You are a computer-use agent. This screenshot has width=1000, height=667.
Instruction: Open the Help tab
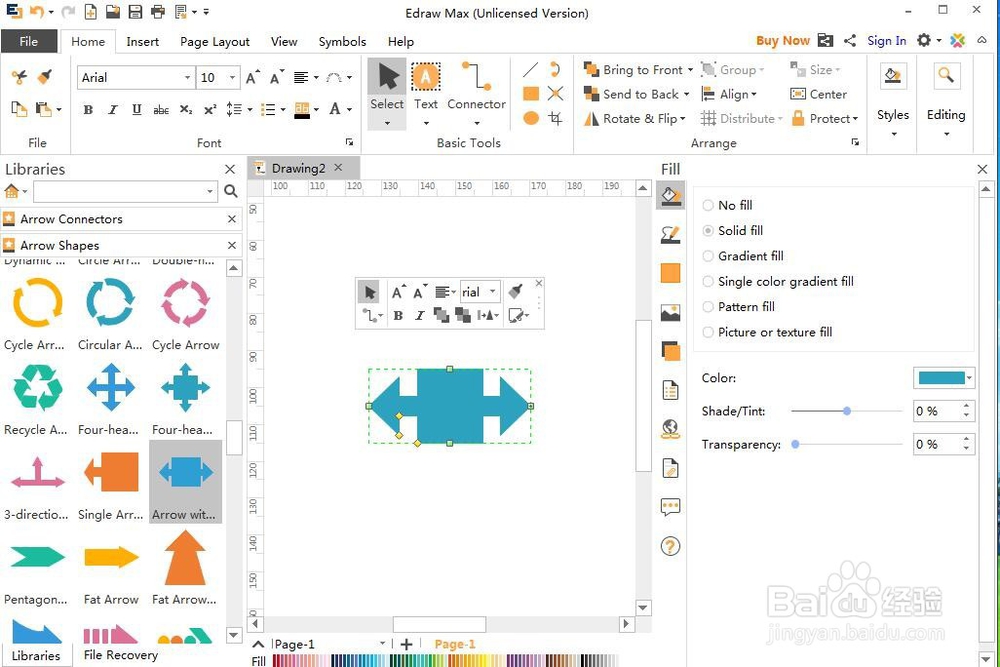pyautogui.click(x=401, y=41)
